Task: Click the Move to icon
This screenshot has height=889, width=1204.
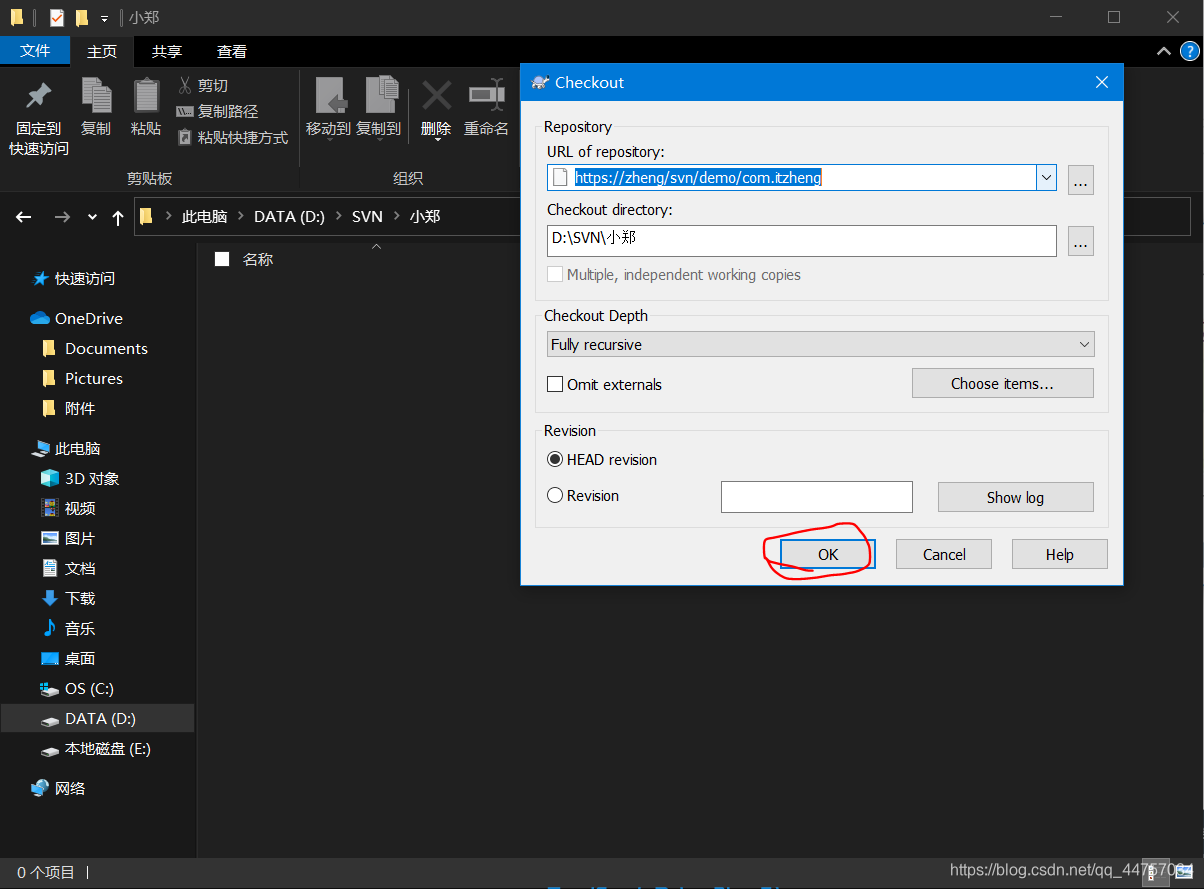Action: click(329, 97)
